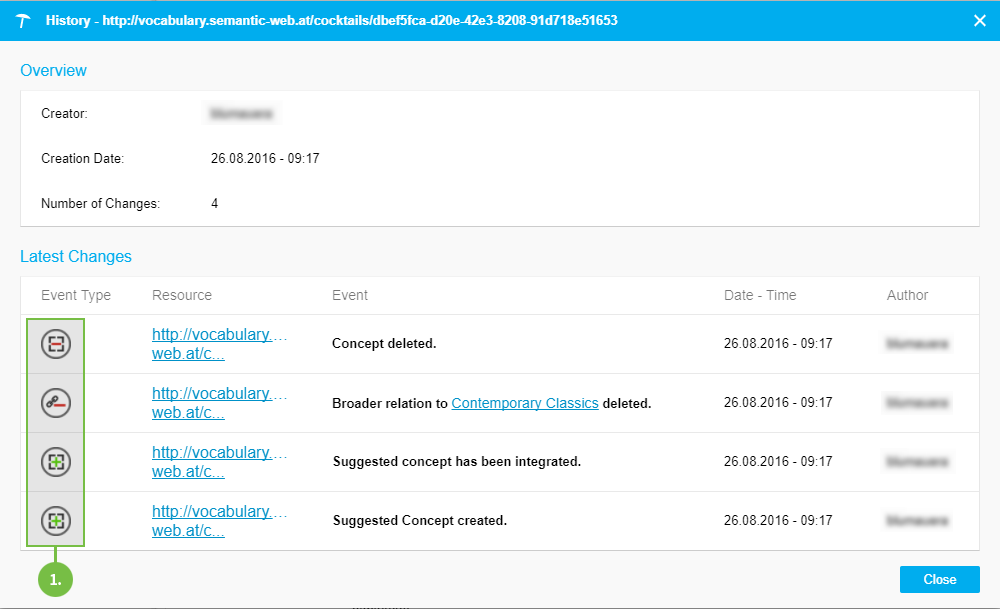Image resolution: width=1000 pixels, height=609 pixels.
Task: Click the Date - Time column header
Action: (x=760, y=295)
